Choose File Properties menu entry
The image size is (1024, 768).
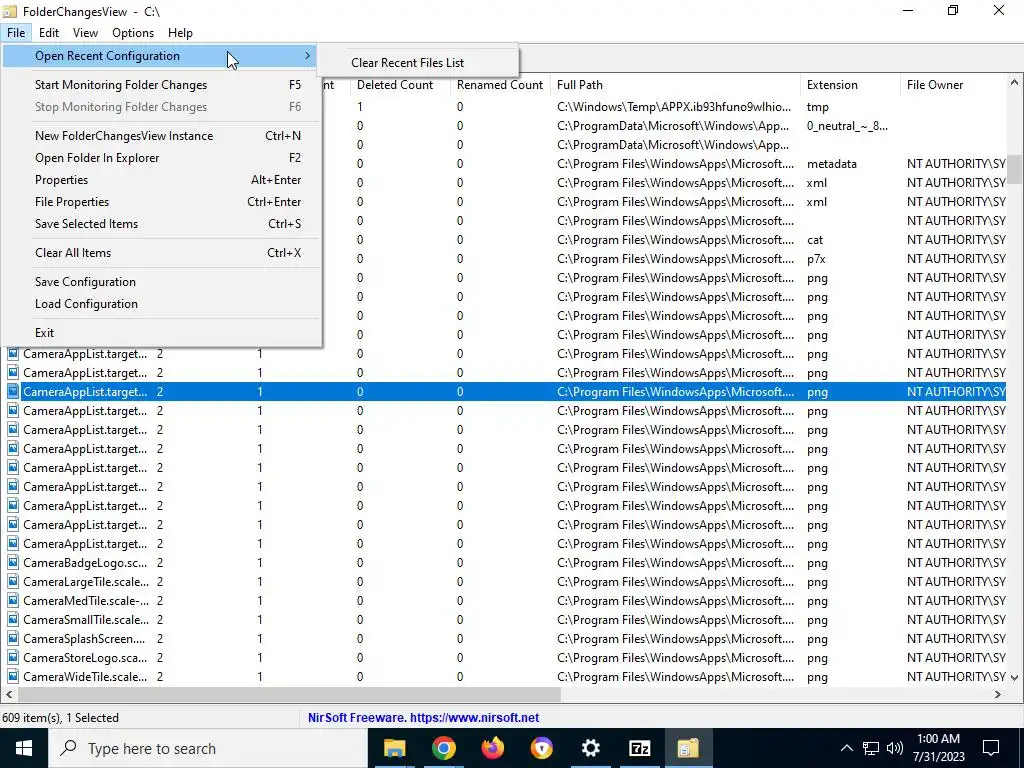tap(161, 202)
